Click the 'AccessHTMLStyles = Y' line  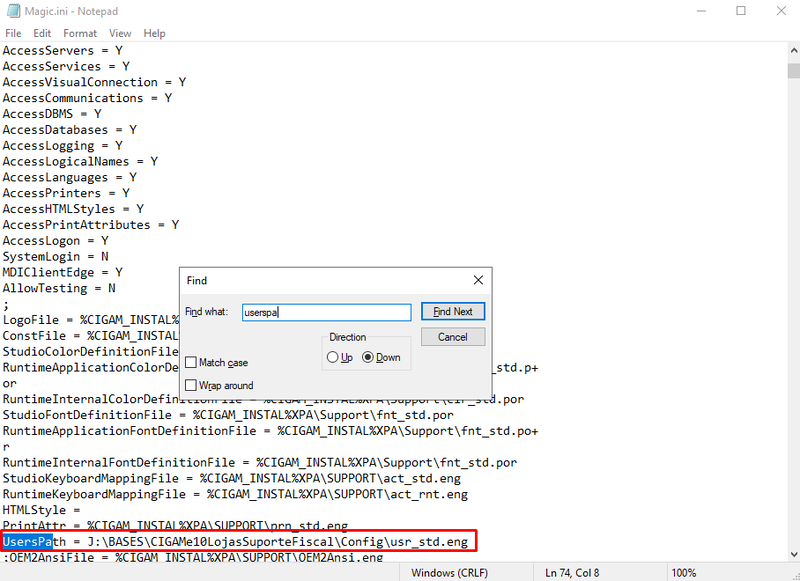pyautogui.click(x=73, y=209)
